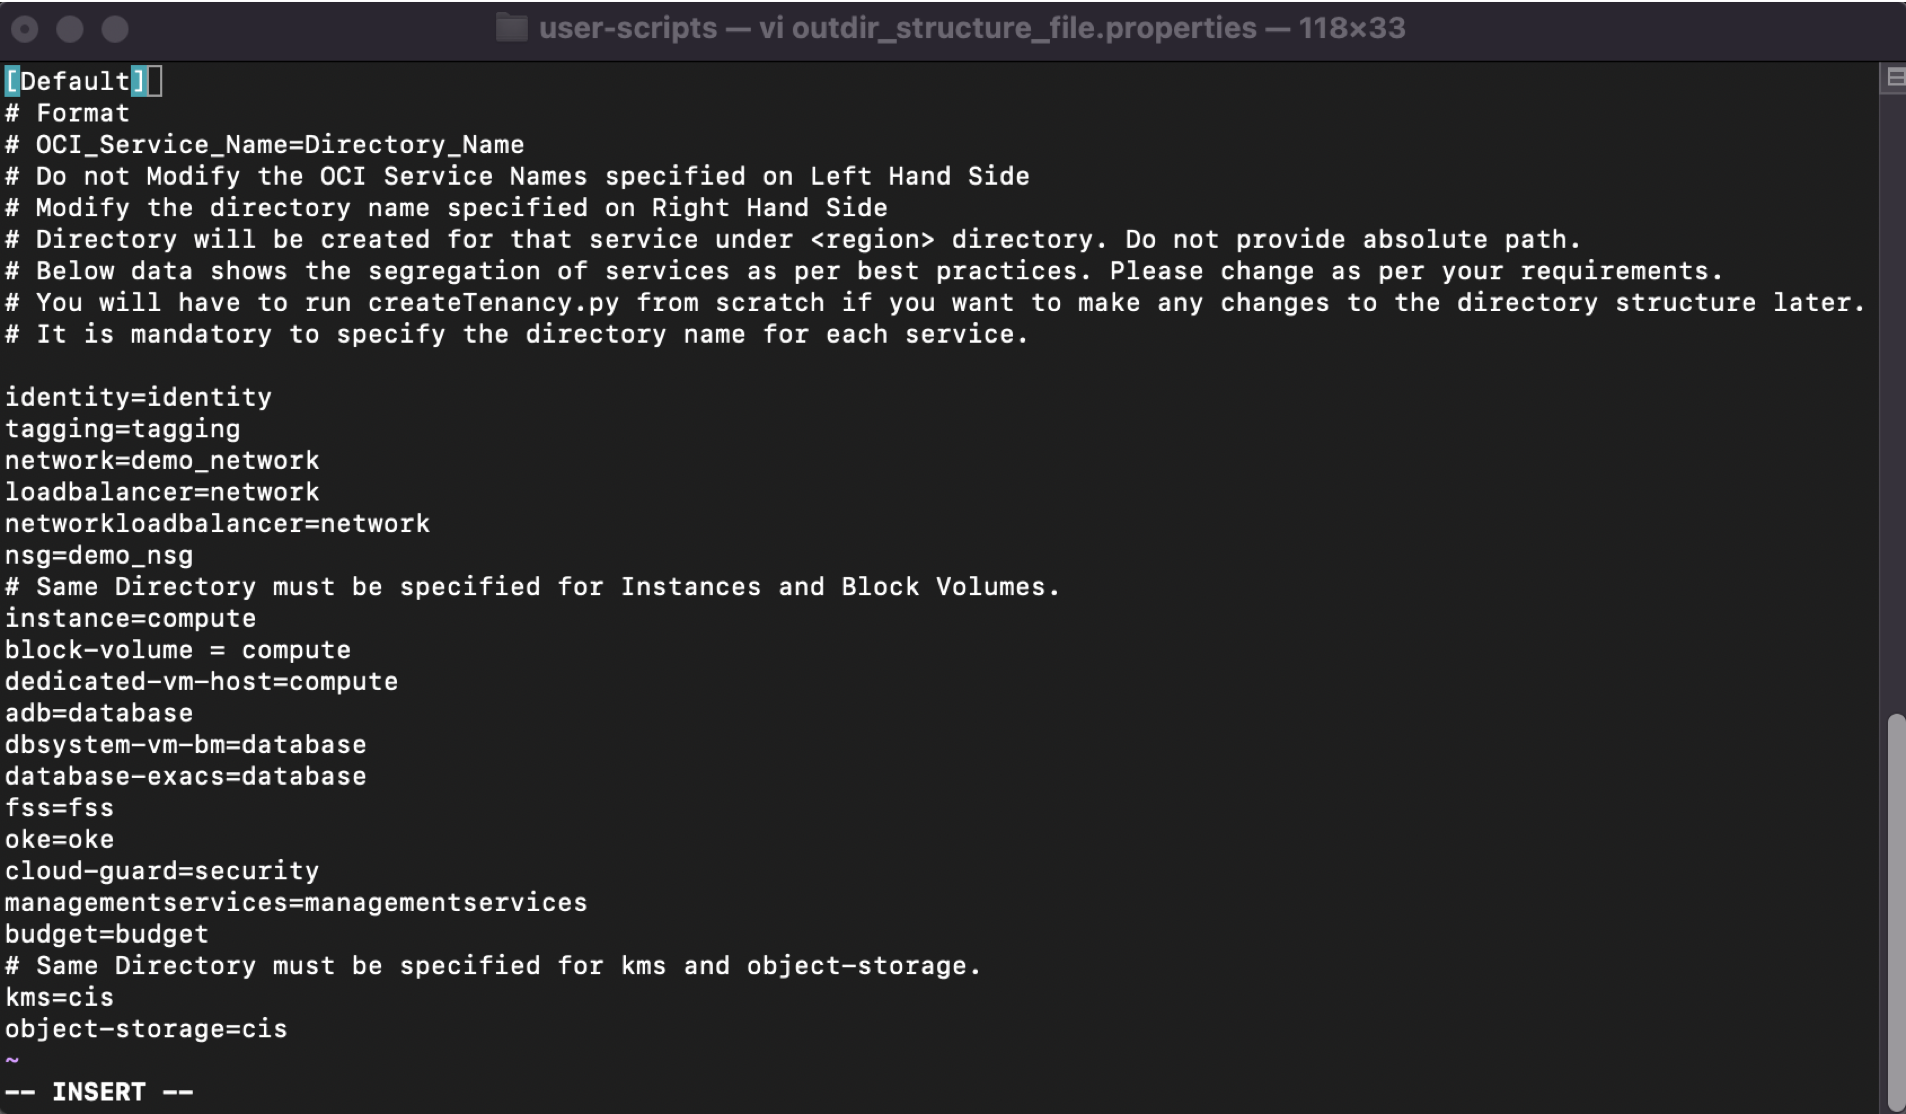Click the window title text

(x=971, y=28)
